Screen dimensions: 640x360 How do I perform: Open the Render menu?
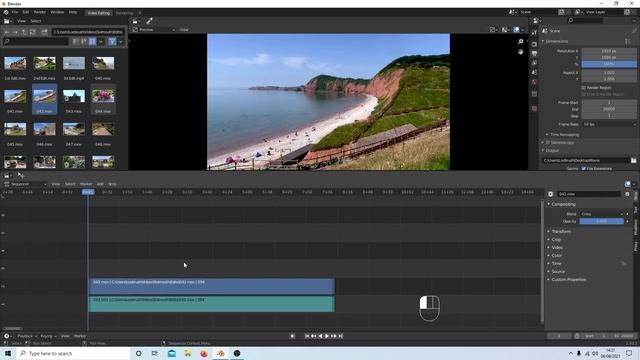(x=40, y=12)
